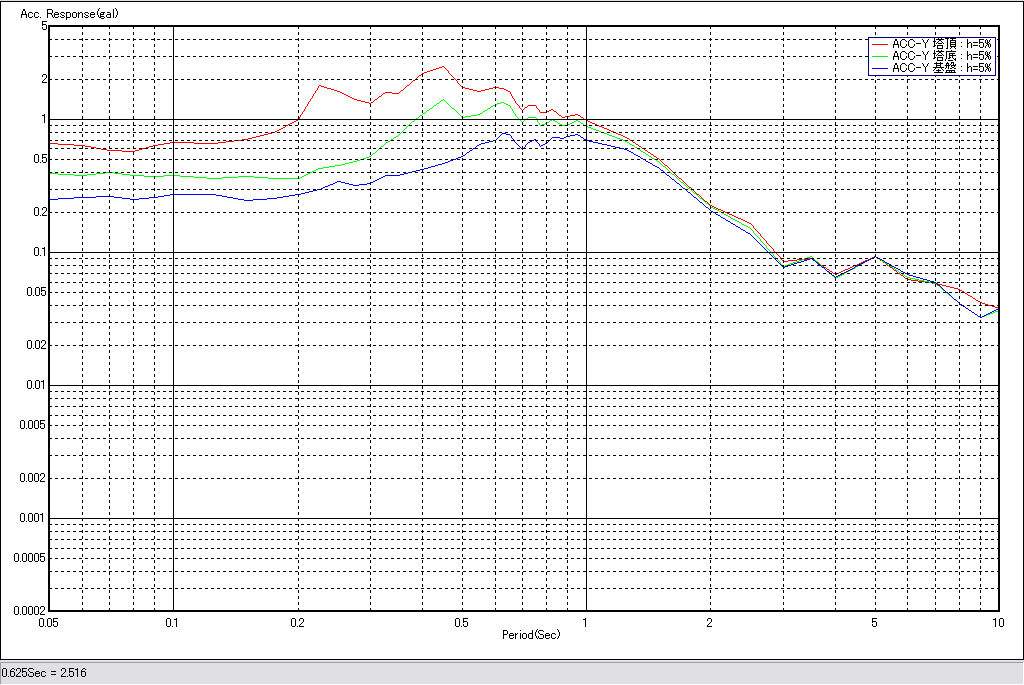The height and width of the screenshot is (685, 1024).
Task: Click the 0.002 label on the vertical axis
Action: (30, 478)
